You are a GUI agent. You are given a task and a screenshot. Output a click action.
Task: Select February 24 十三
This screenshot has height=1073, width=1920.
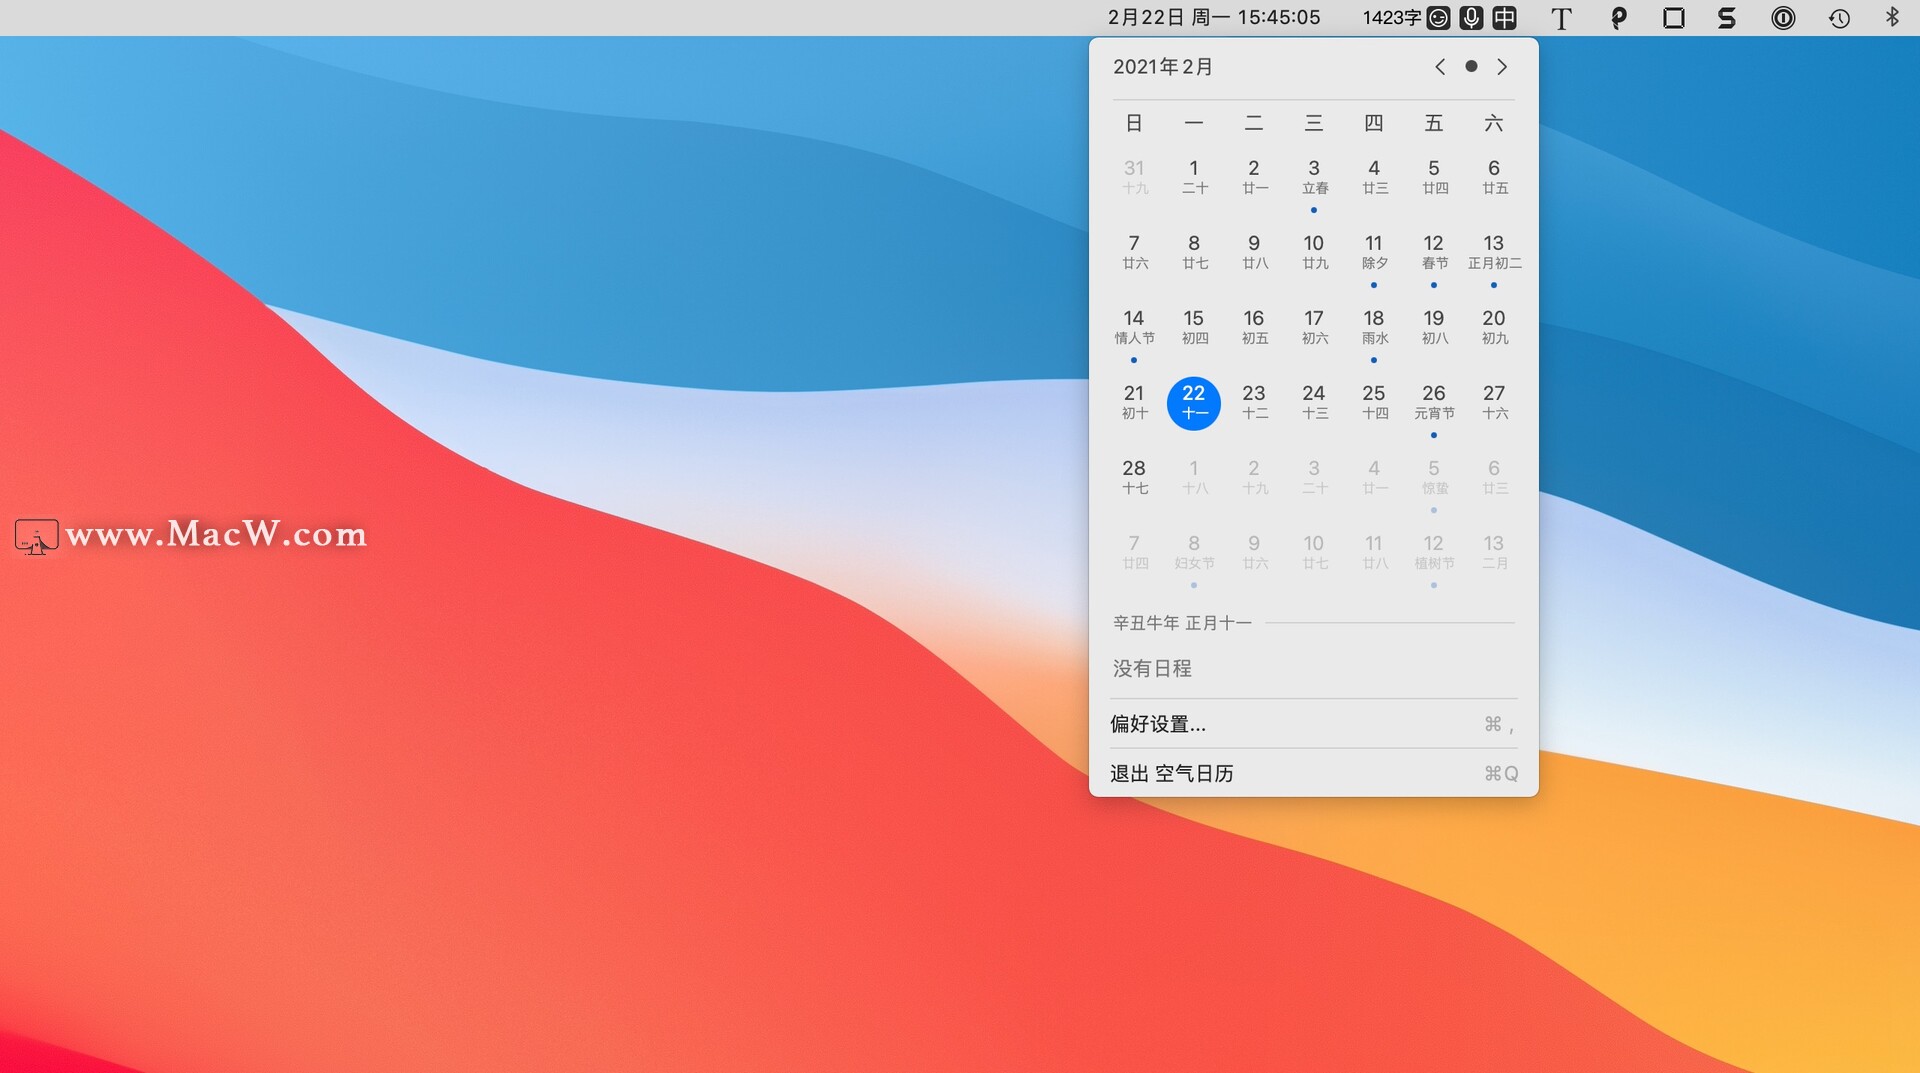point(1314,403)
